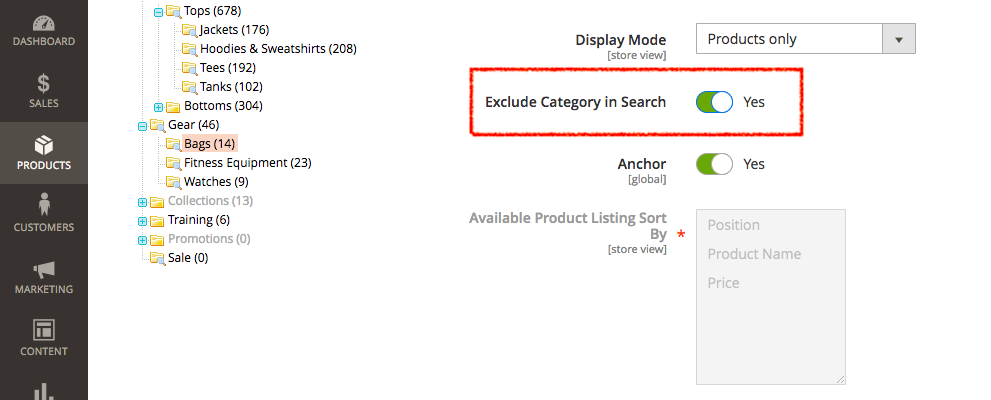Open the Dashboard gauge icon
991x400 pixels.
tap(44, 23)
